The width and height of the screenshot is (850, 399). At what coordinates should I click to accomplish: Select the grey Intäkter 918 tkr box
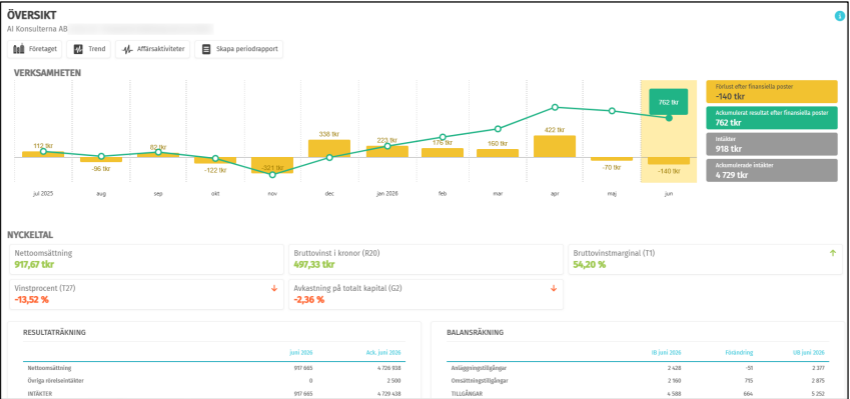click(x=771, y=144)
